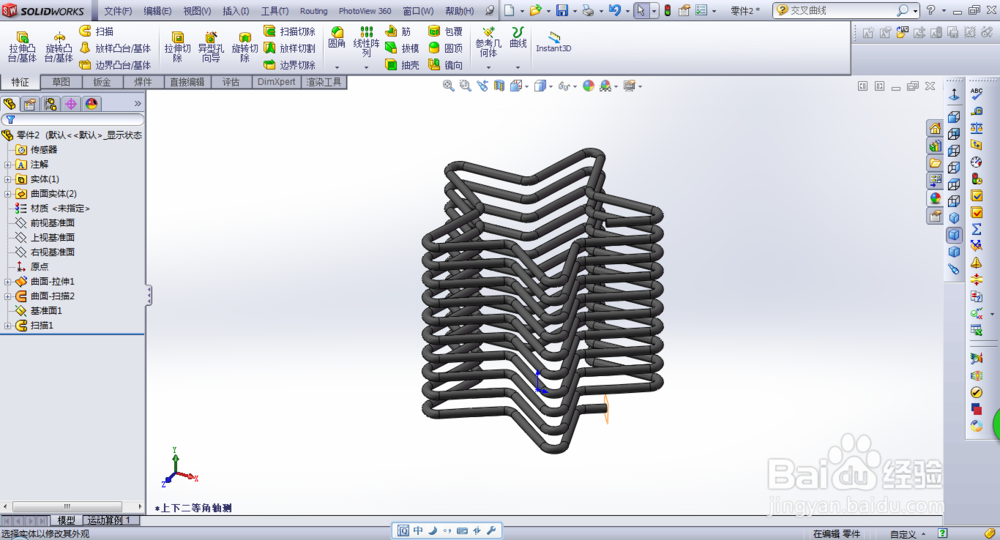The image size is (1000, 540).
Task: Open the PropertyManager tab icon
Action: [x=30, y=104]
